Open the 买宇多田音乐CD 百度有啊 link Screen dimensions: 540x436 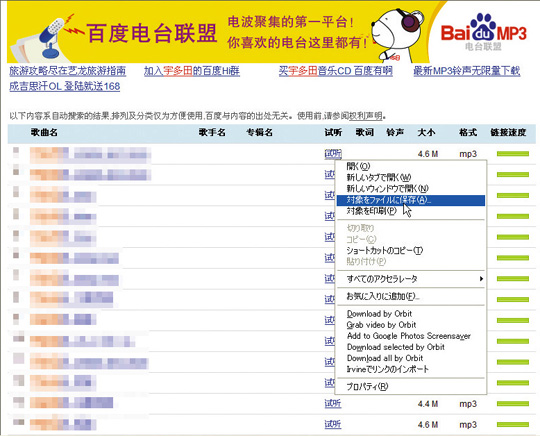(x=336, y=71)
